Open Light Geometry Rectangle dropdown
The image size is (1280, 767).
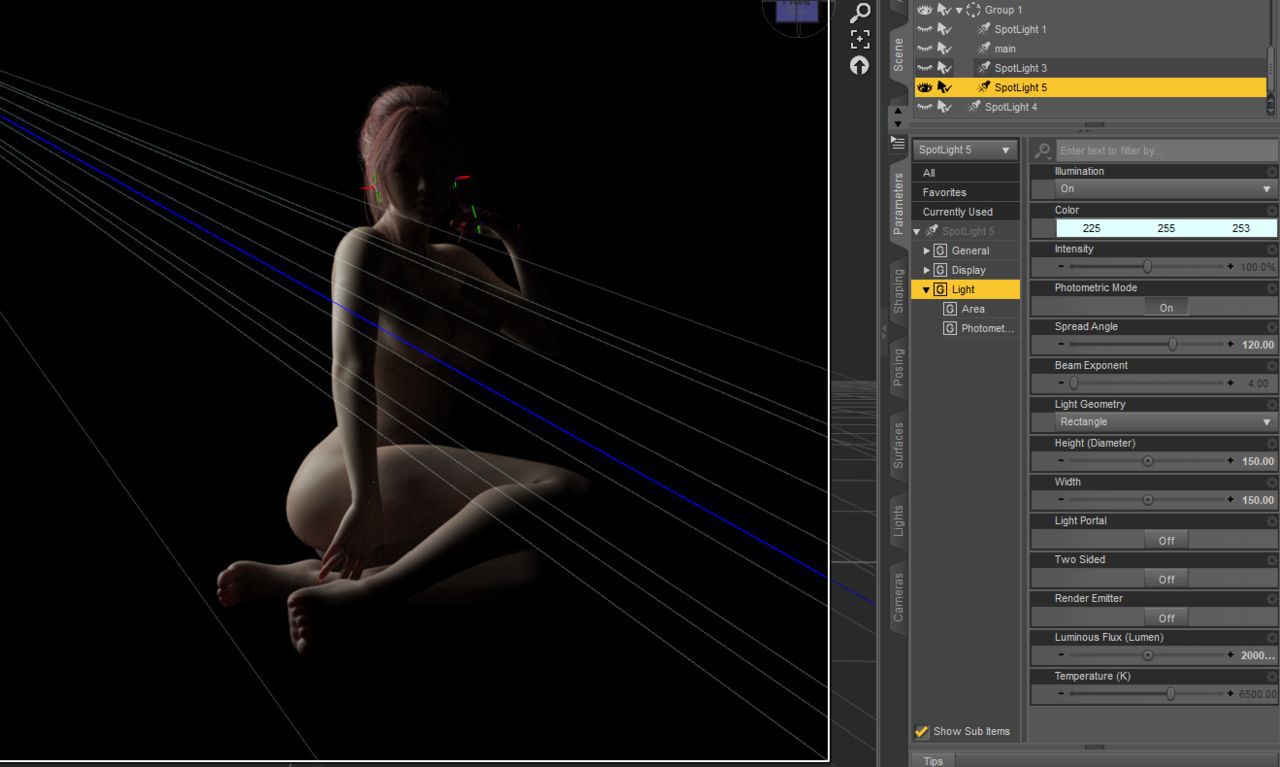(x=1165, y=422)
